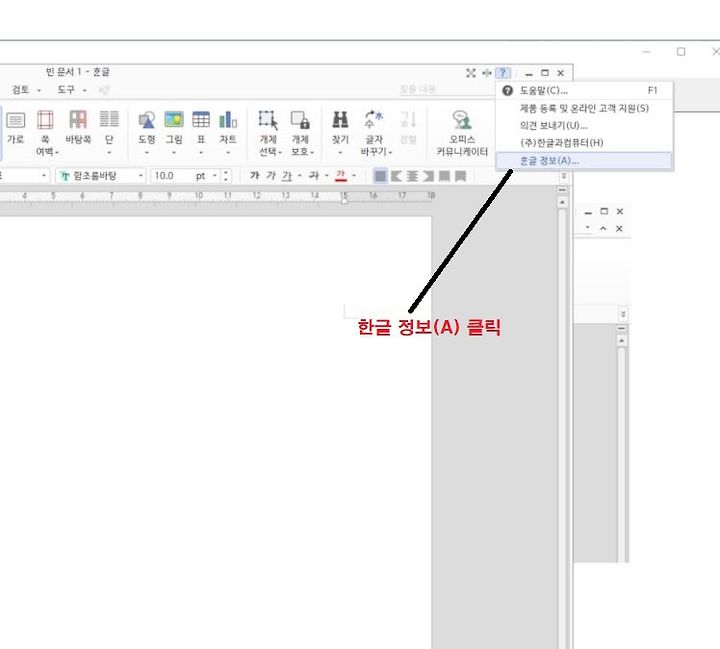The height and width of the screenshot is (649, 720).
Task: Launch 오피스 커뮤니케이터 icon
Action: coord(462,120)
